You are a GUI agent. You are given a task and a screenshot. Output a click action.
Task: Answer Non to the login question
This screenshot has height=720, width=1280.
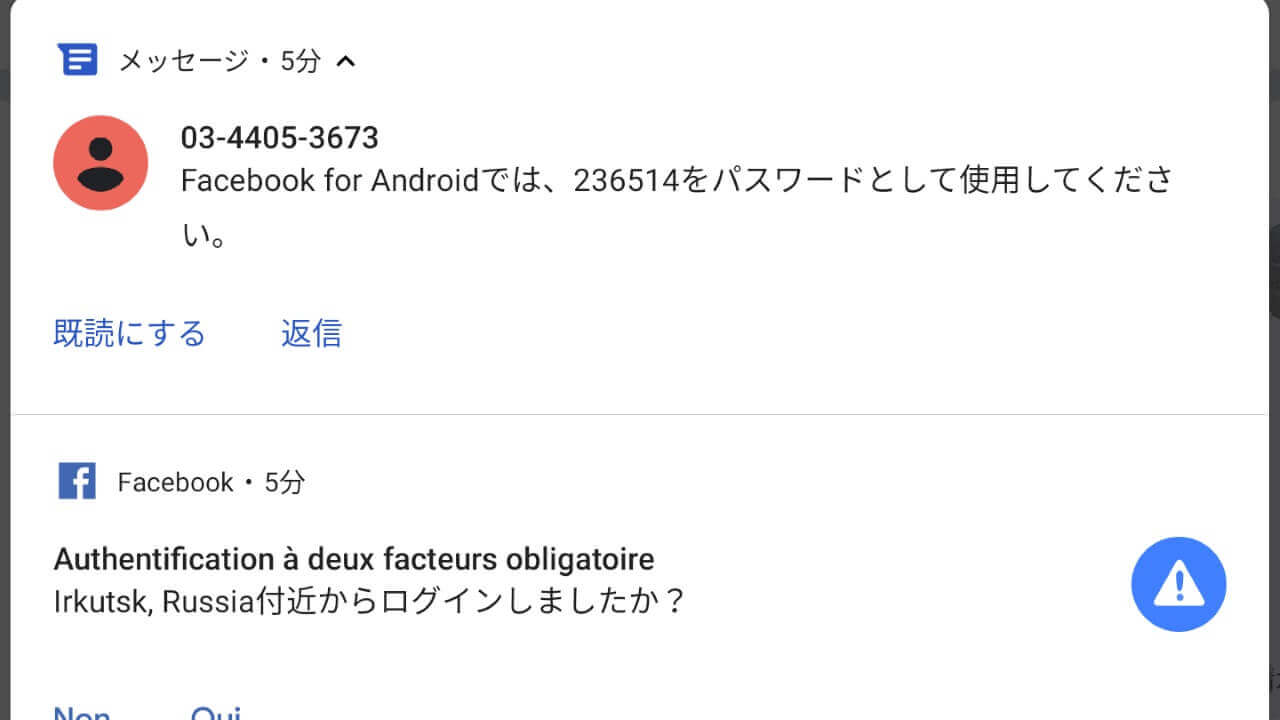pos(82,712)
